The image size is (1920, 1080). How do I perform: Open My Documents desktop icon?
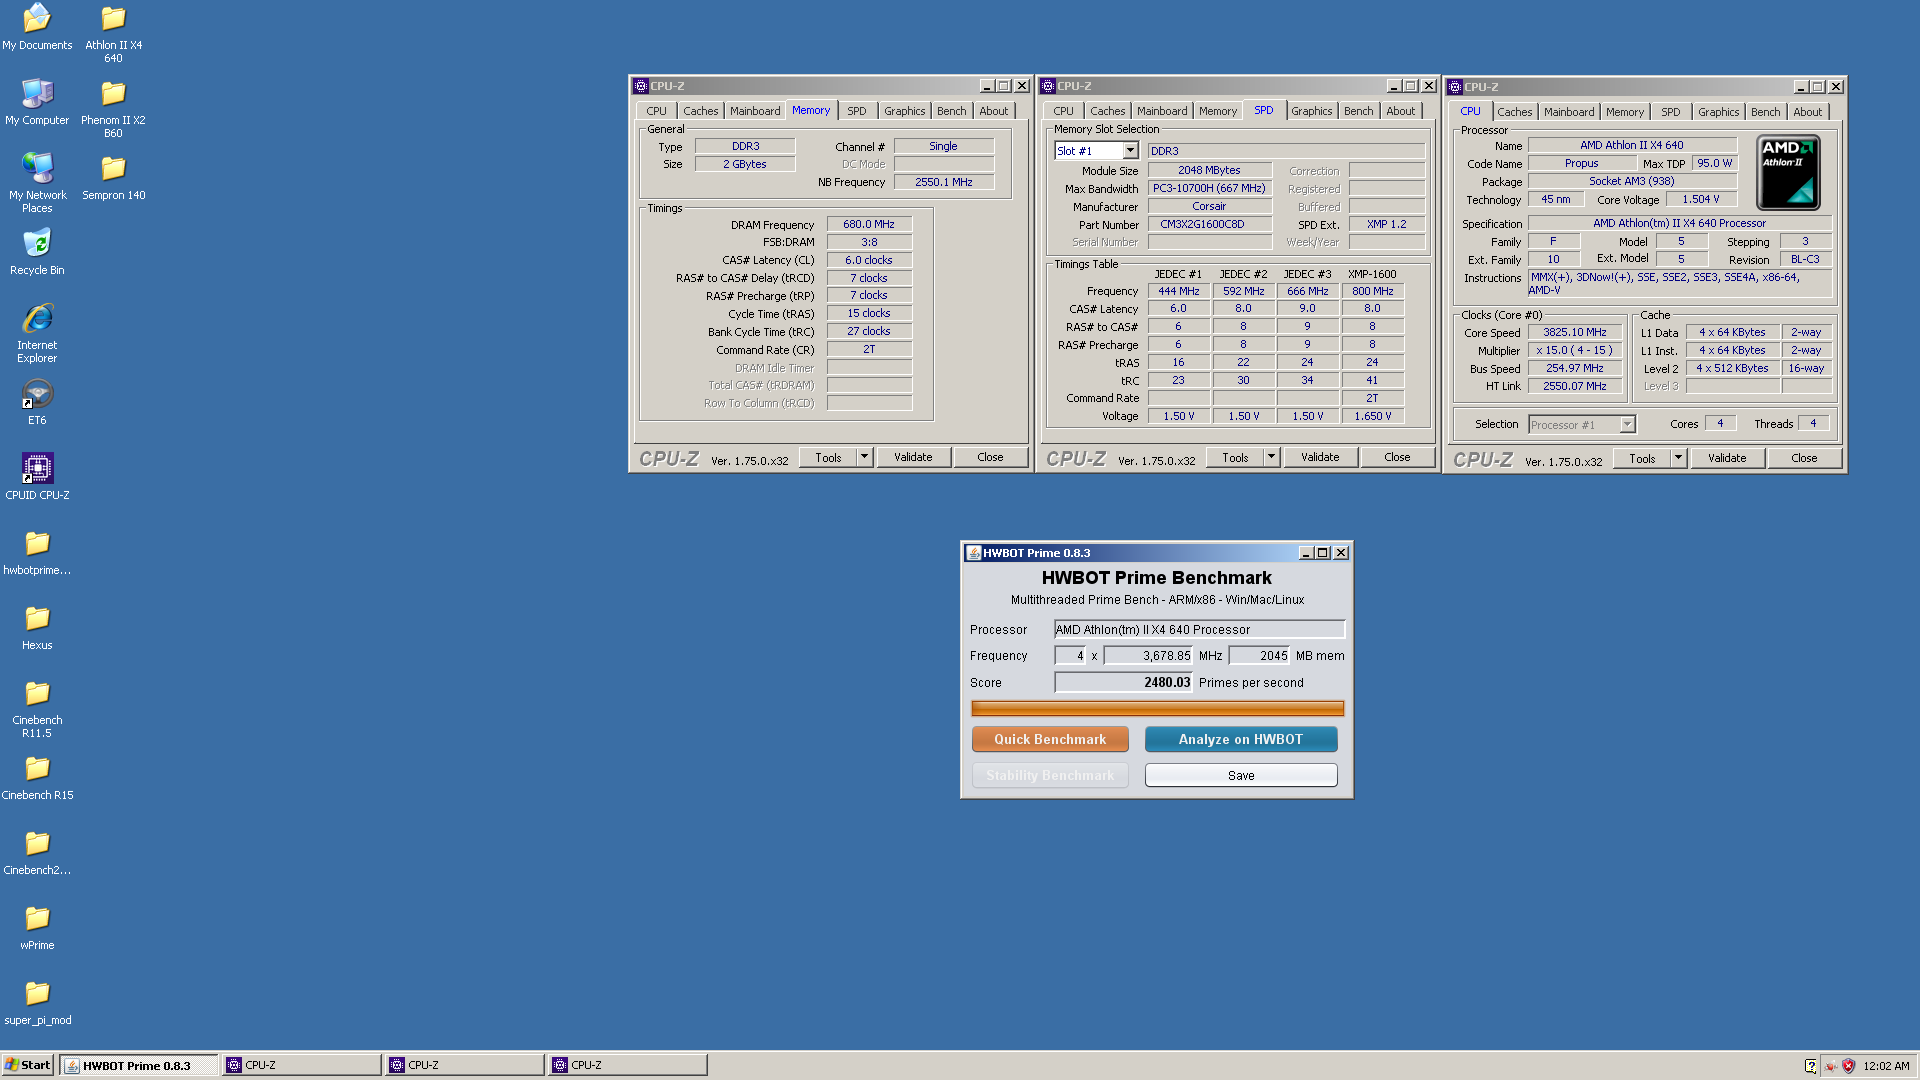tap(37, 27)
